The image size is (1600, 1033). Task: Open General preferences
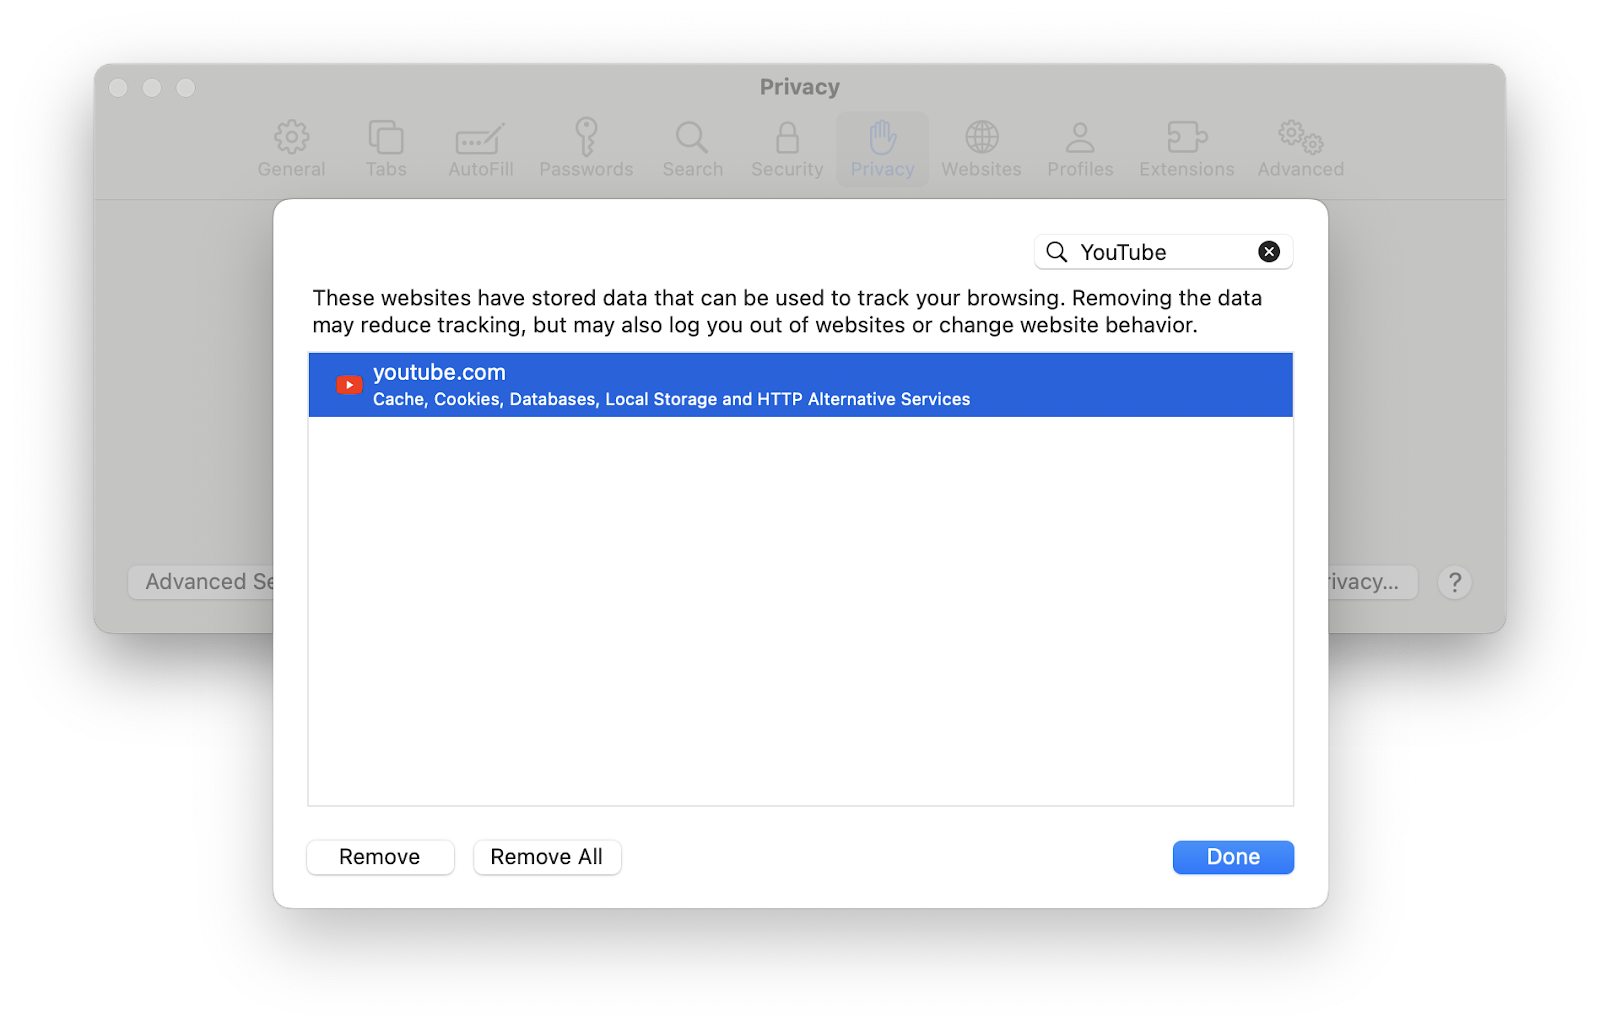click(291, 148)
